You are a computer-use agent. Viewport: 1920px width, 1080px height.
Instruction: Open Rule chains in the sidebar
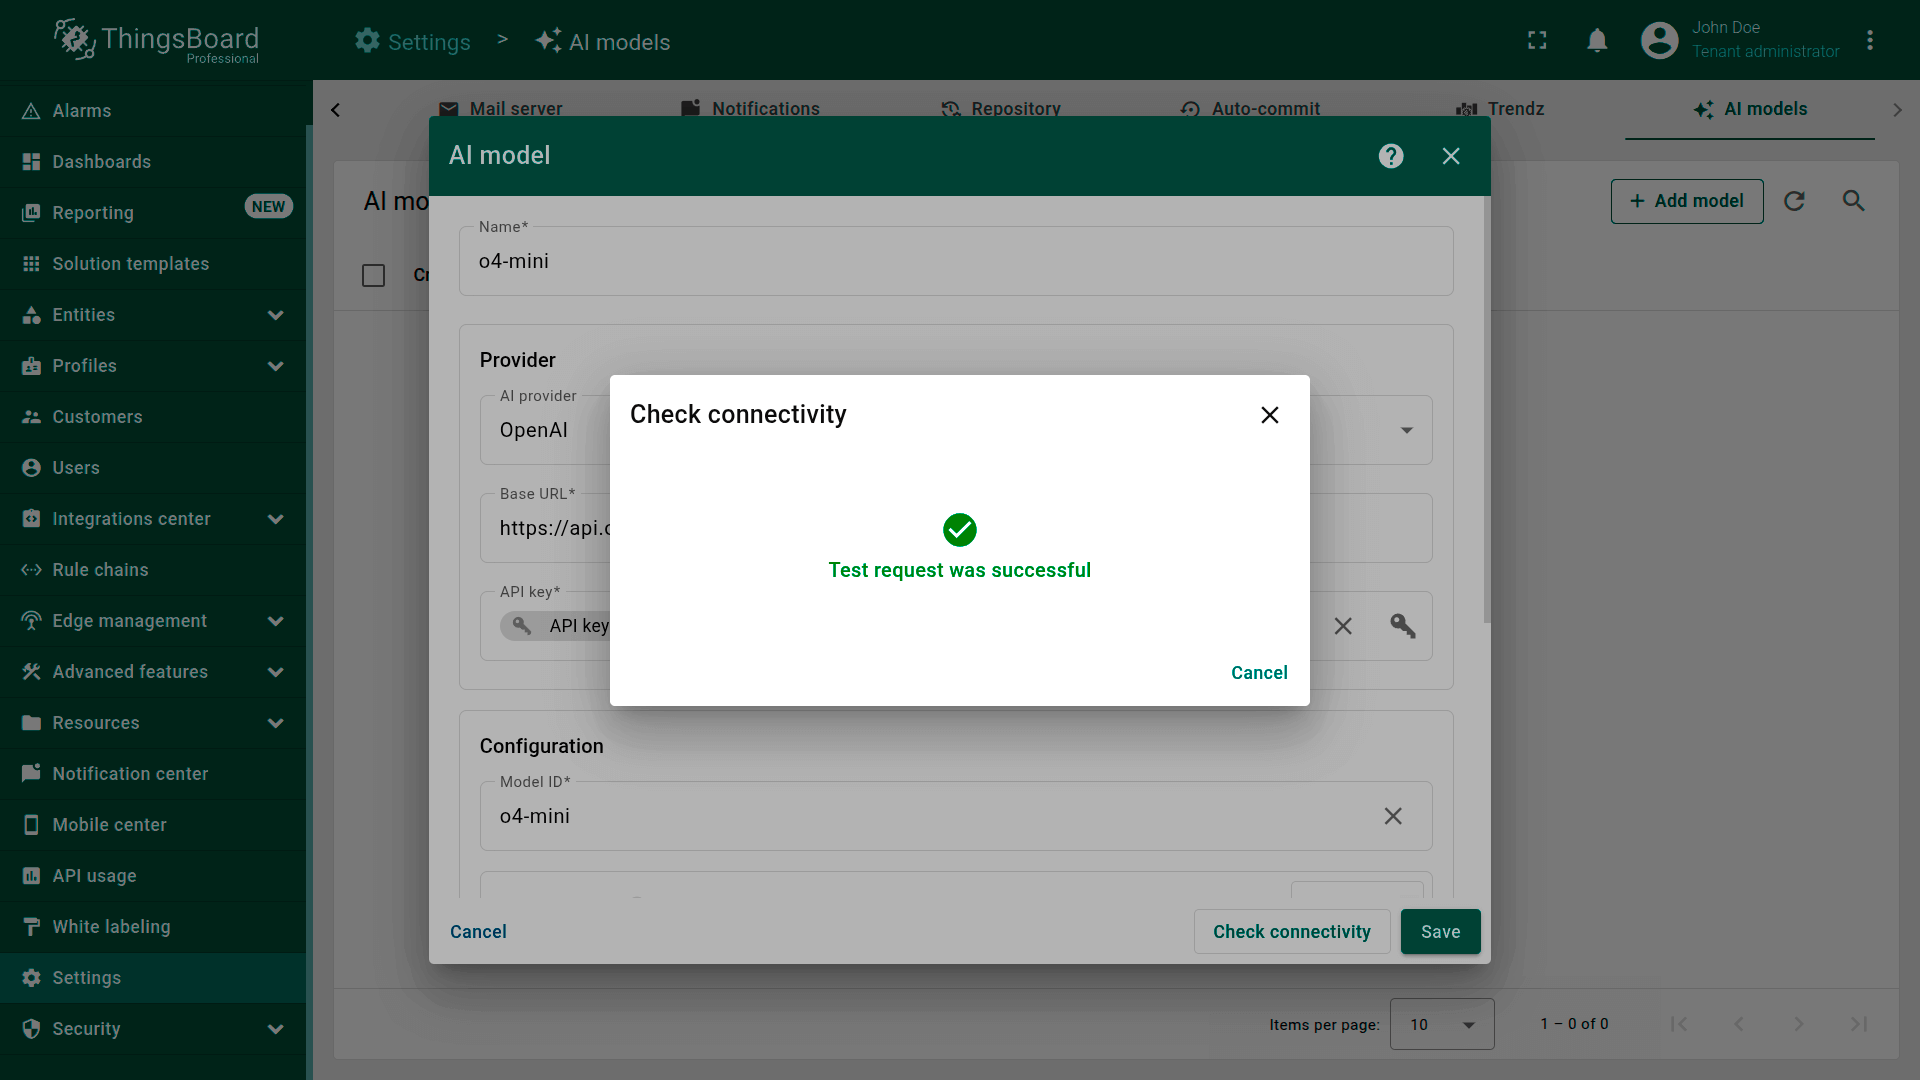click(100, 570)
